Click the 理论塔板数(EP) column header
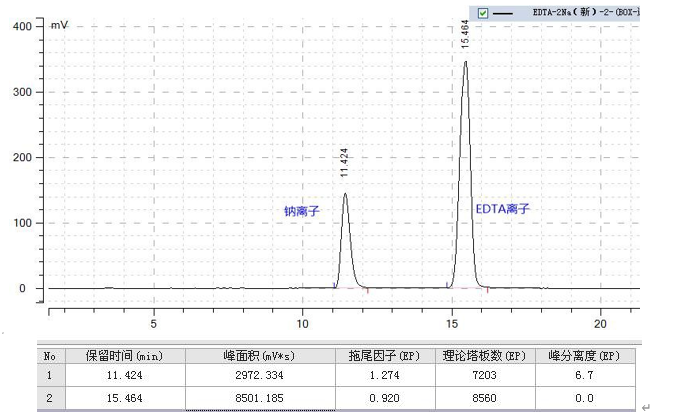Image resolution: width=682 pixels, height=419 pixels. 484,355
